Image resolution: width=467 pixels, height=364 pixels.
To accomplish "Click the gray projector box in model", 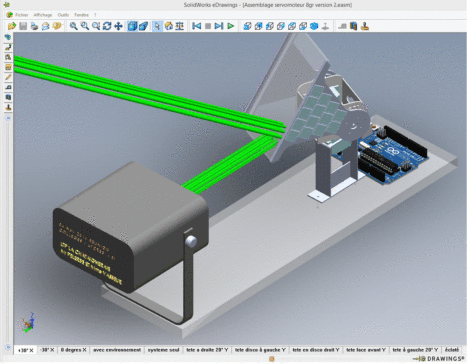I will tap(130, 227).
